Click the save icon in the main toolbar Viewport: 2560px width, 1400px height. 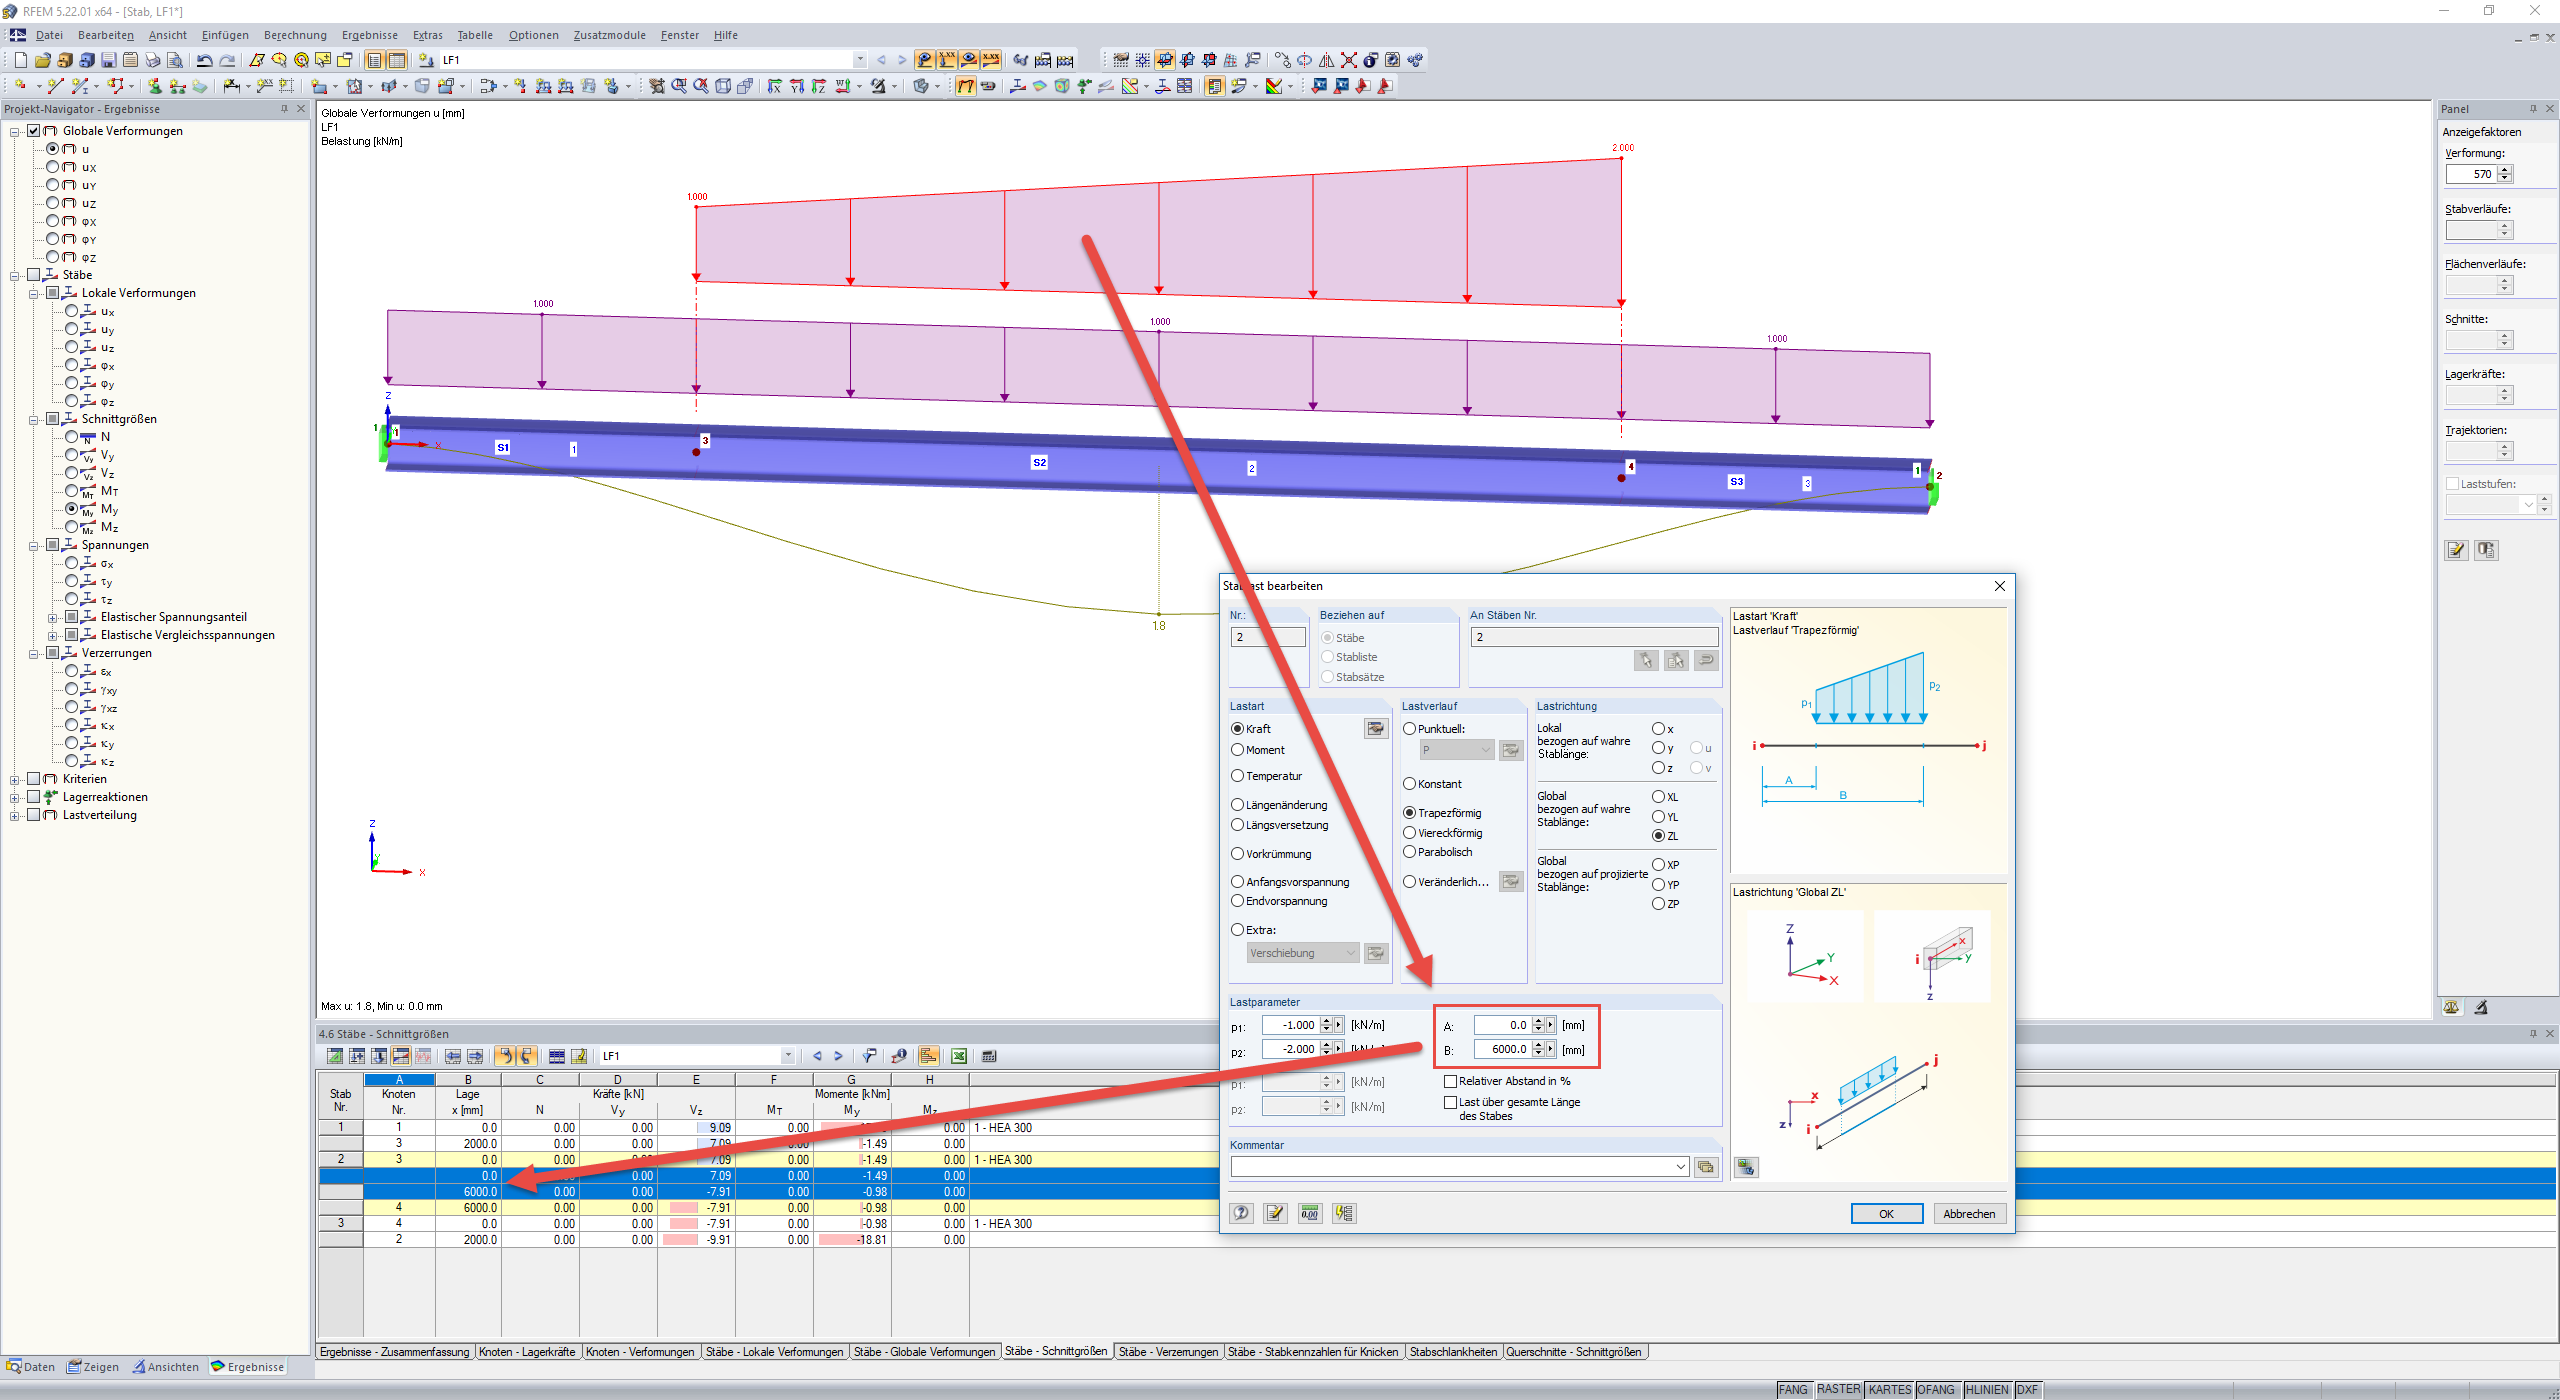point(108,60)
